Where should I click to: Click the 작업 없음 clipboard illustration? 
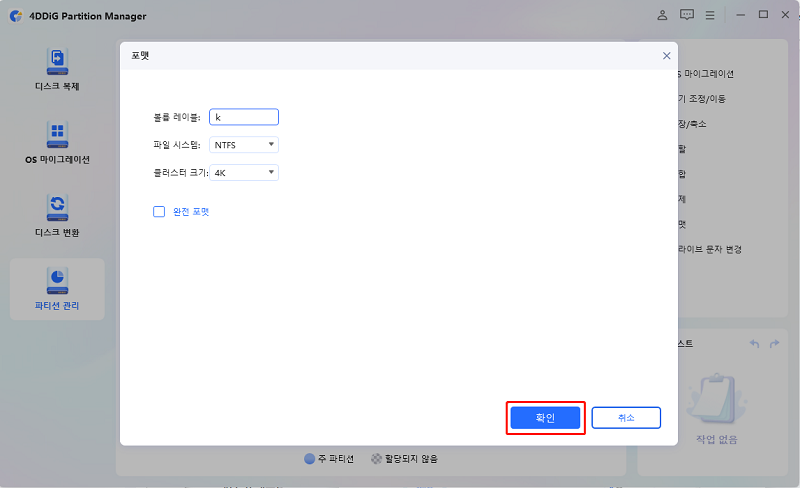pyautogui.click(x=717, y=398)
